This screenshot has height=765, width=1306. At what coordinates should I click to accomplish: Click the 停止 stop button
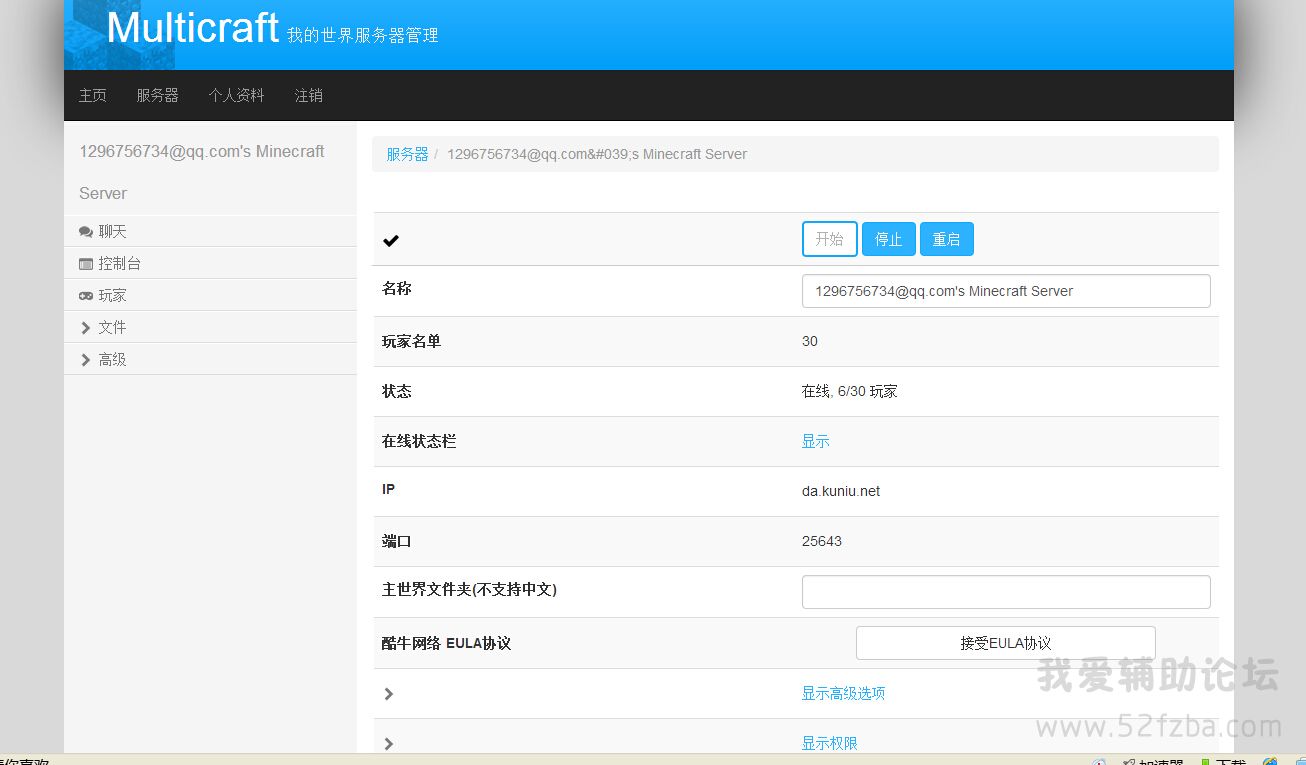tap(889, 239)
